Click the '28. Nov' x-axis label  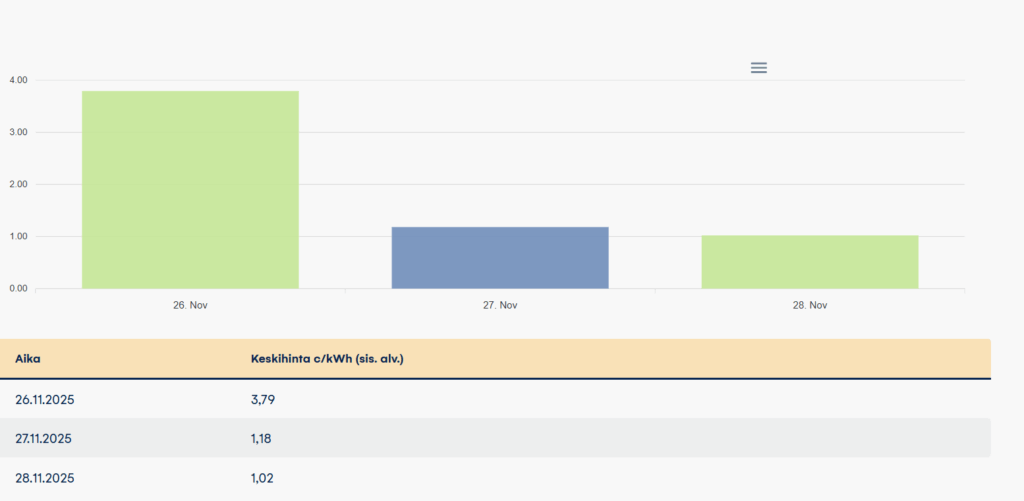[x=810, y=305]
